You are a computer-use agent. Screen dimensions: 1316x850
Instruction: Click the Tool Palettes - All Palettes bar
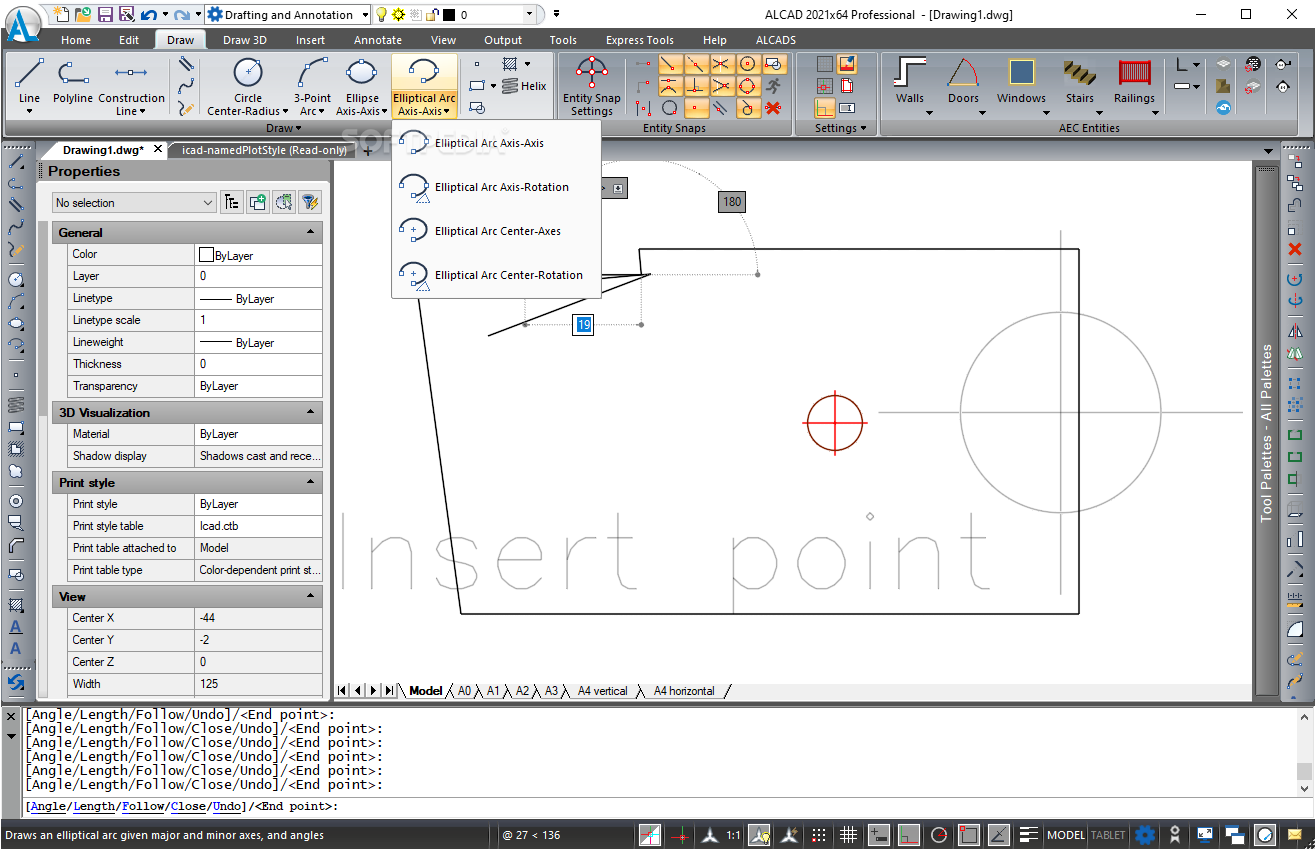[x=1267, y=432]
